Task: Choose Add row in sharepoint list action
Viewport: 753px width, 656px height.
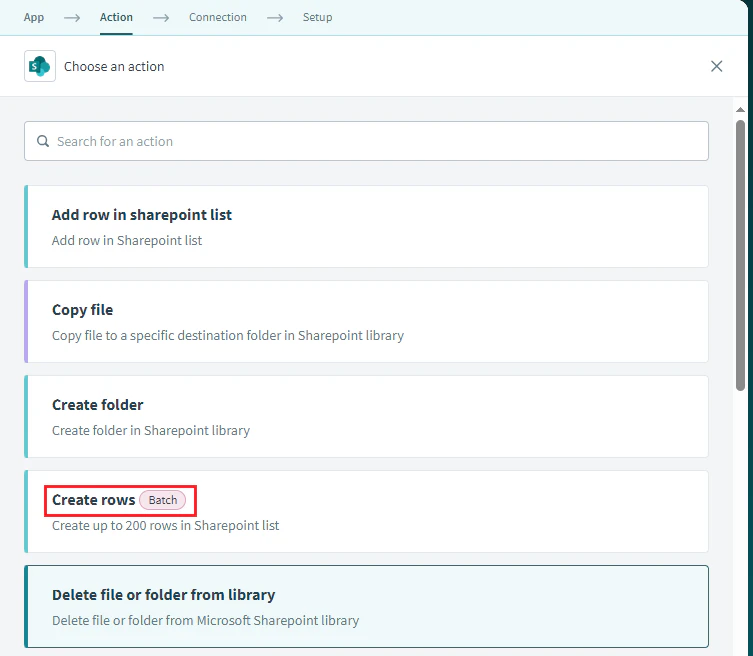Action: click(366, 227)
